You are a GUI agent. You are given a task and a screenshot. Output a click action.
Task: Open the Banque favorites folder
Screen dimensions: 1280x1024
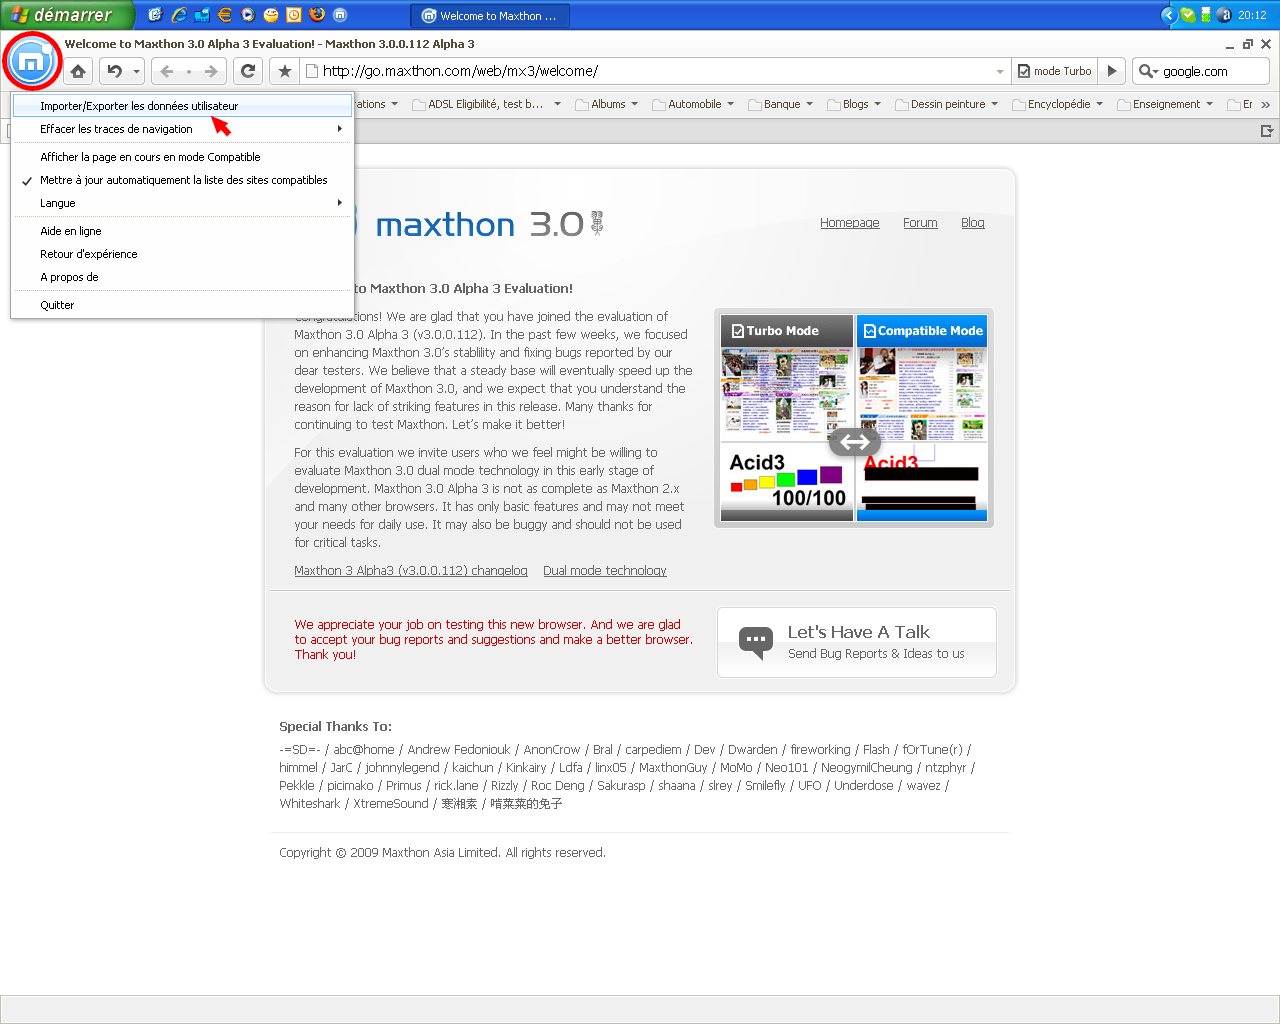781,104
